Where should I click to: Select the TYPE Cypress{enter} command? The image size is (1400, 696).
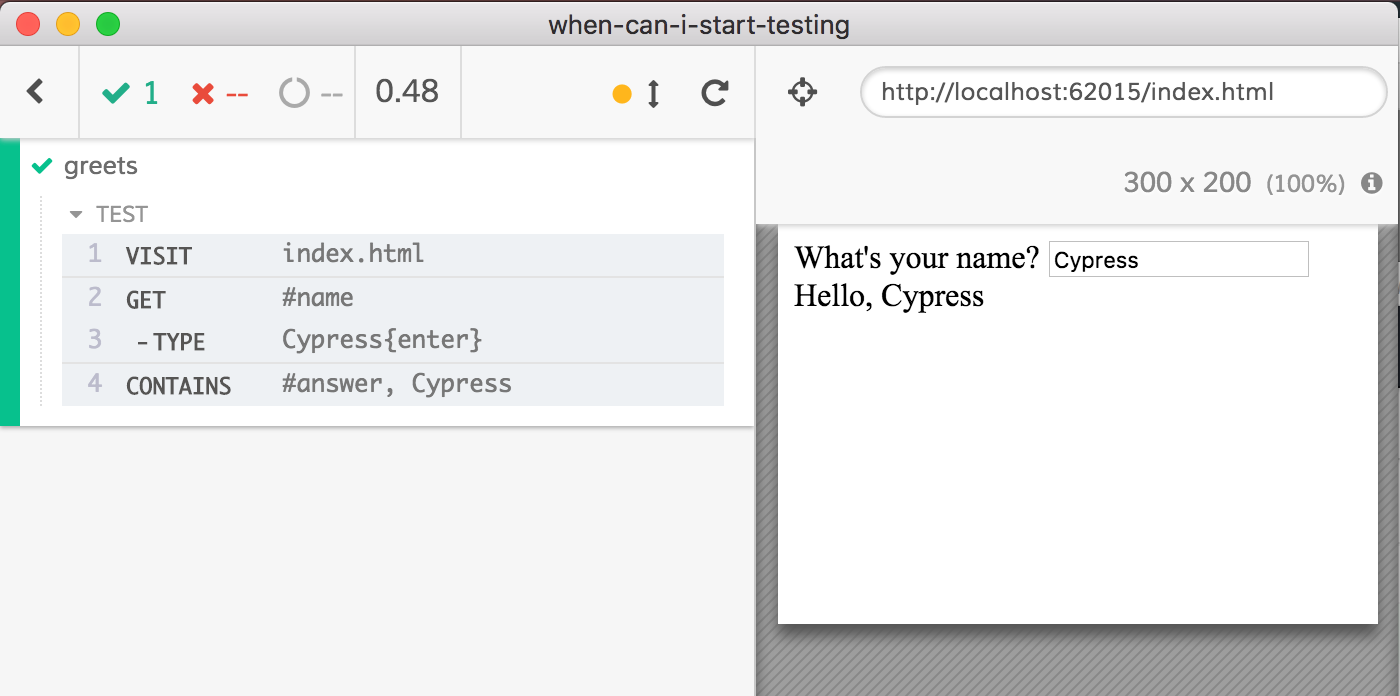click(393, 340)
